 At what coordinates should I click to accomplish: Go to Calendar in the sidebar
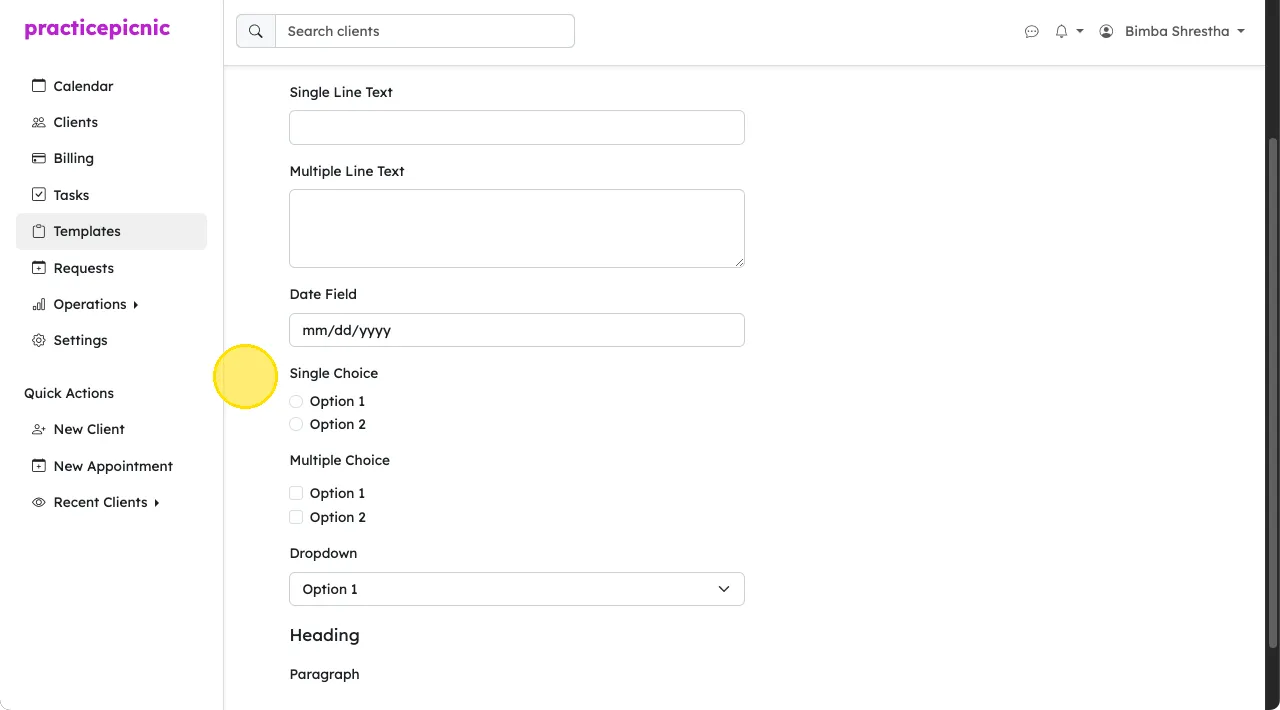pyautogui.click(x=112, y=86)
